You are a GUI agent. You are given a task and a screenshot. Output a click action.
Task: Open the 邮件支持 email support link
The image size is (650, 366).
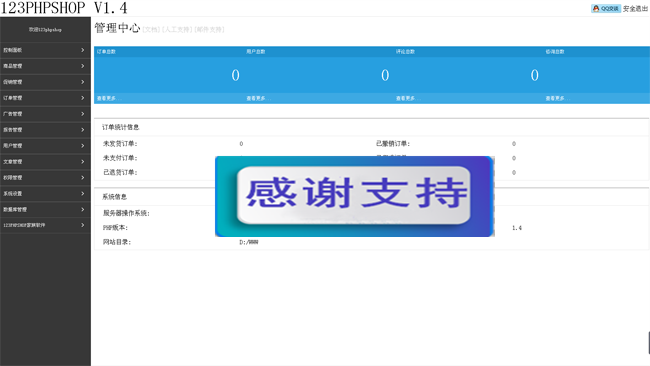pyautogui.click(x=209, y=29)
